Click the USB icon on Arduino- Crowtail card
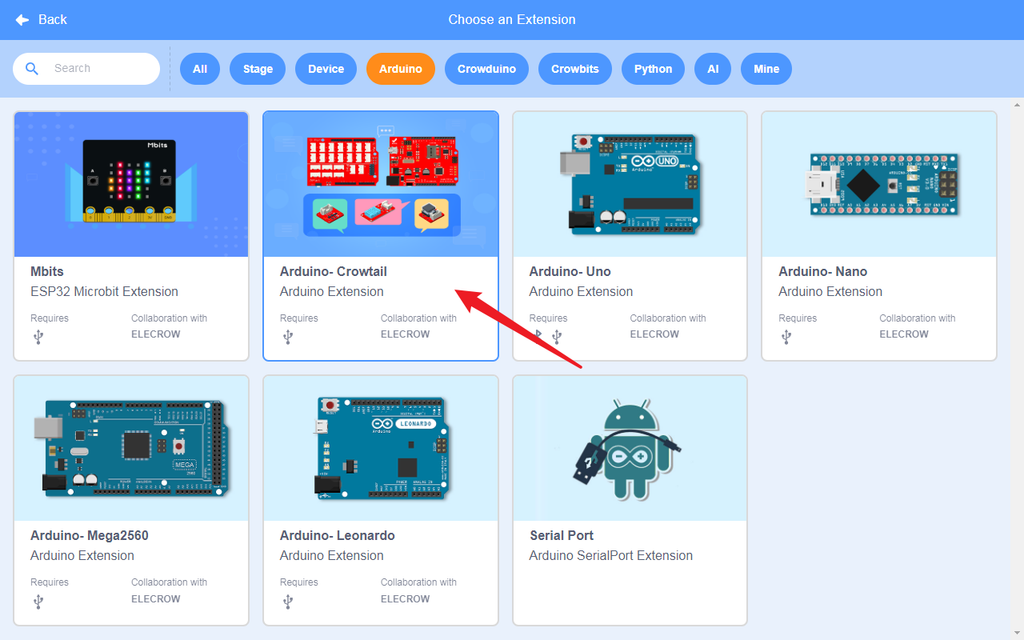Image resolution: width=1024 pixels, height=640 pixels. tap(287, 337)
